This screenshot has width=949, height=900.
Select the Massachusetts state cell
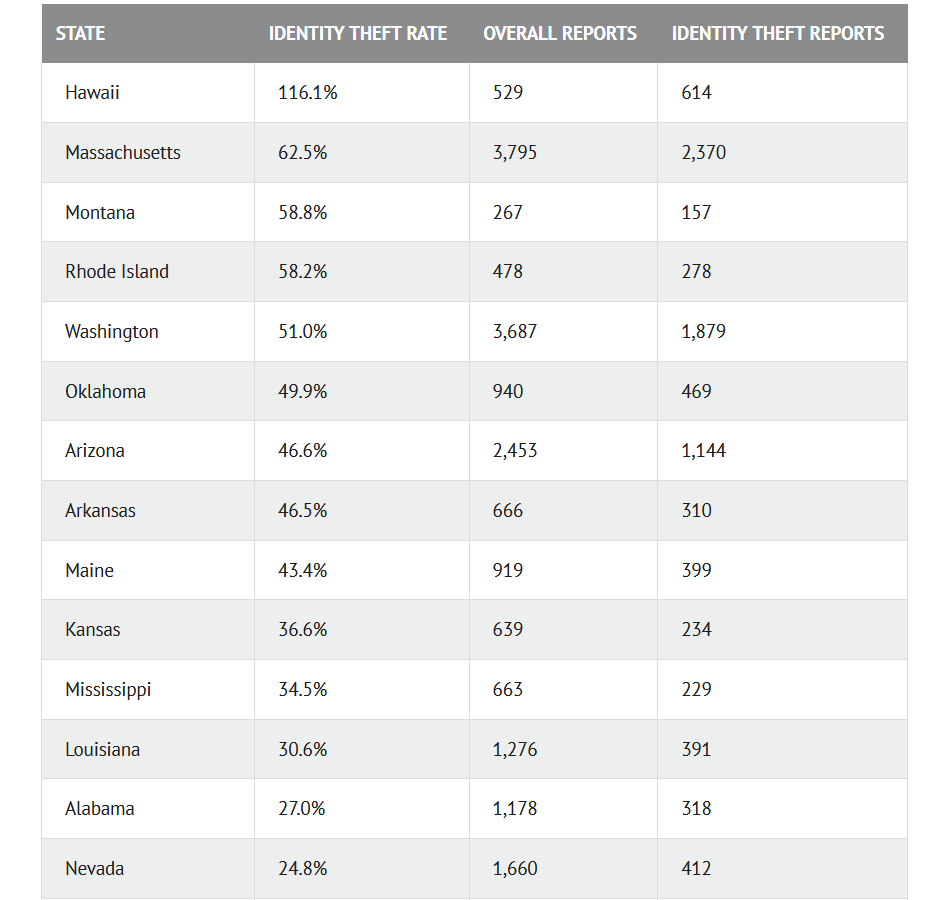(x=123, y=153)
